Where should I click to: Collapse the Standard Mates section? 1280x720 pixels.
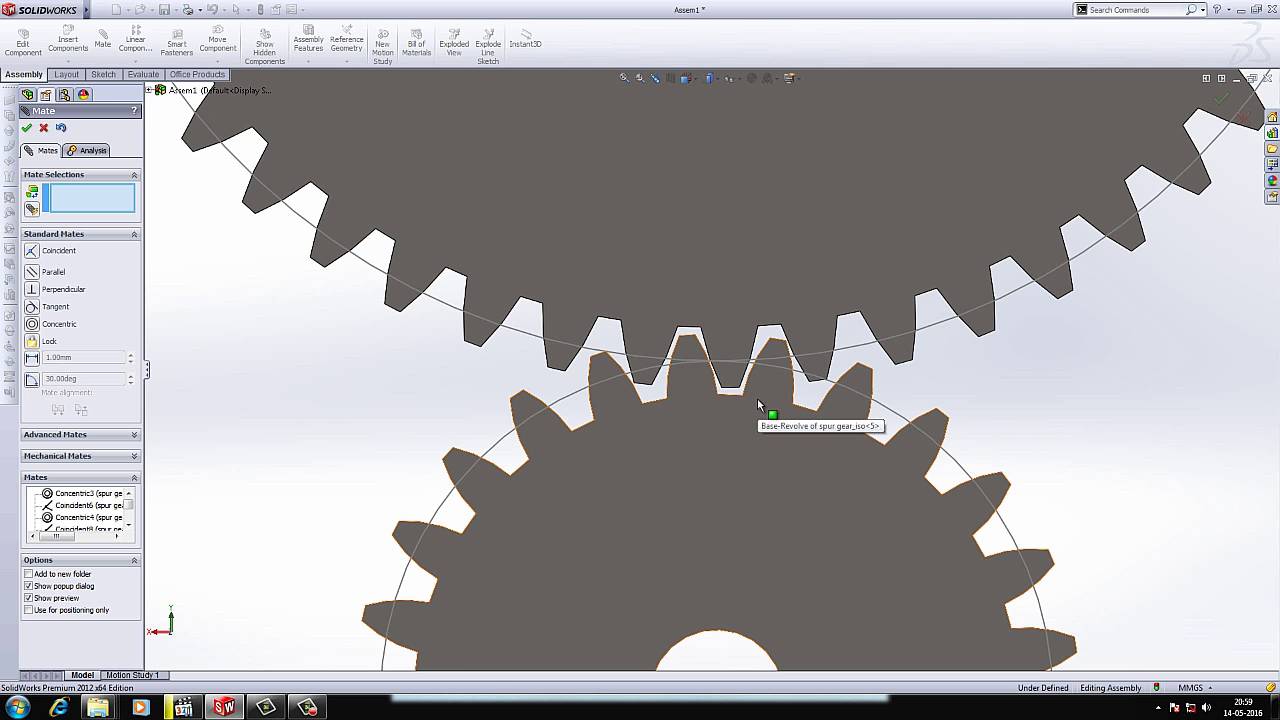134,234
